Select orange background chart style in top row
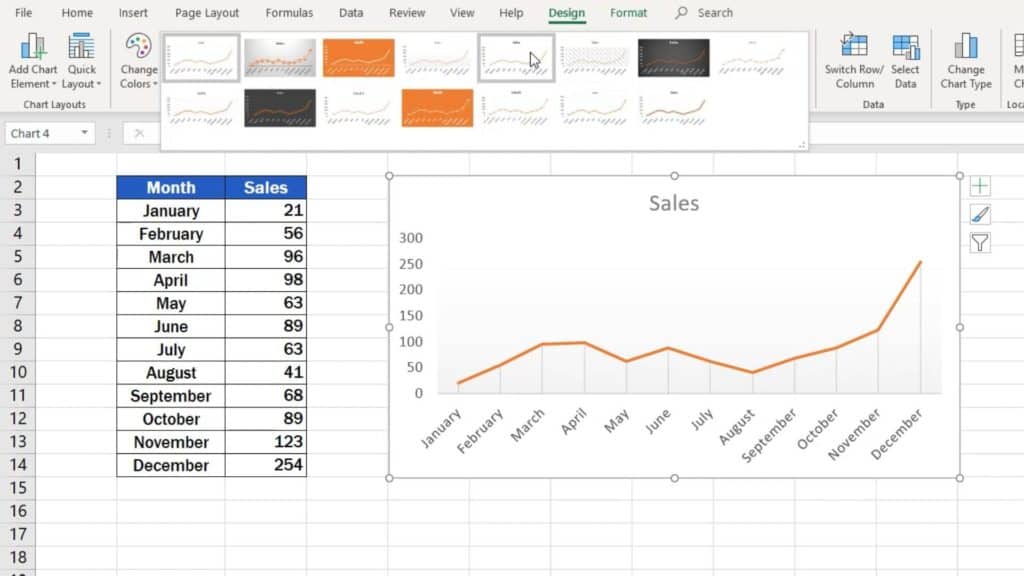Viewport: 1024px width, 576px height. 359,58
